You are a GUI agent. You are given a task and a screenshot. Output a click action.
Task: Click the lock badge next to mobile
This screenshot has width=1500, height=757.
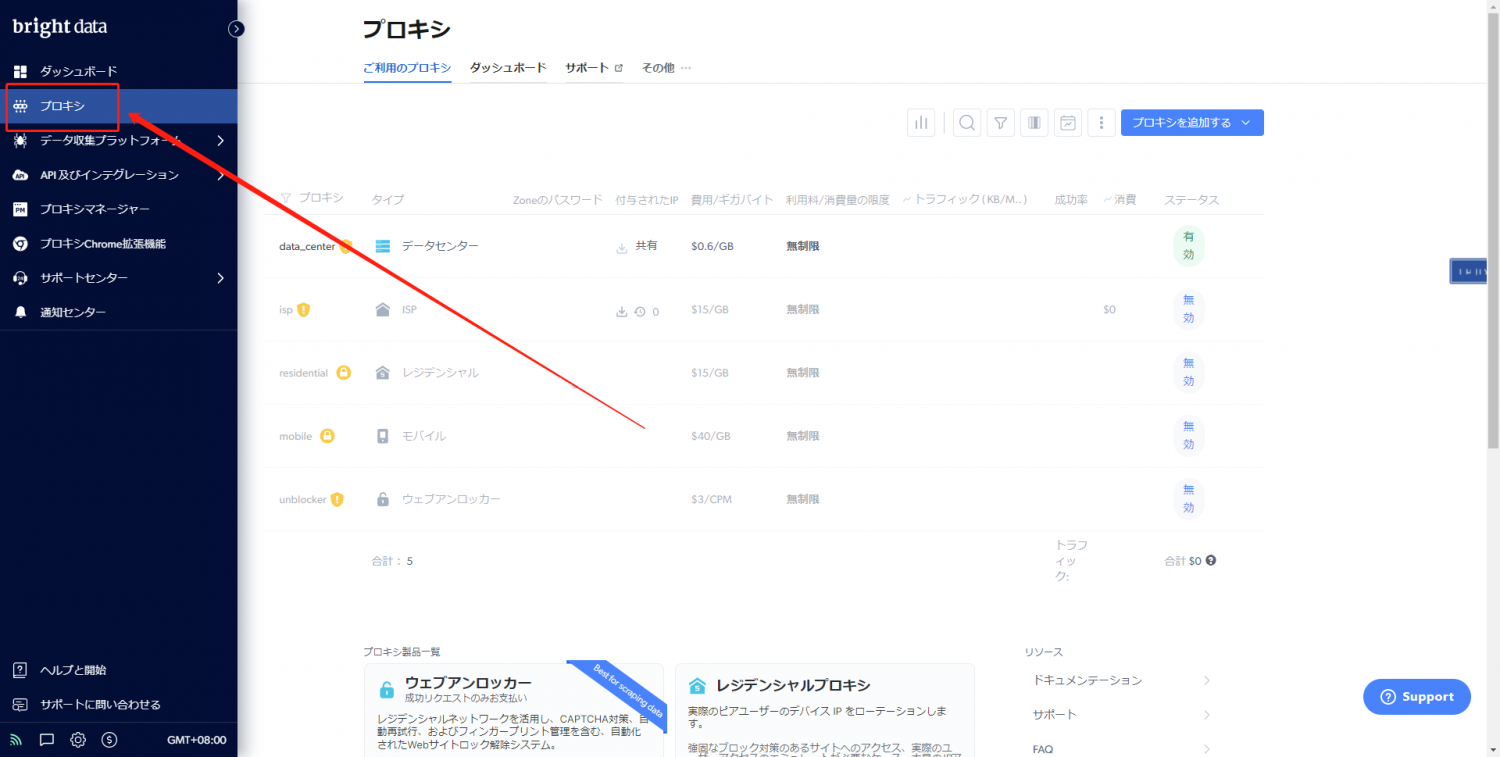tap(326, 436)
